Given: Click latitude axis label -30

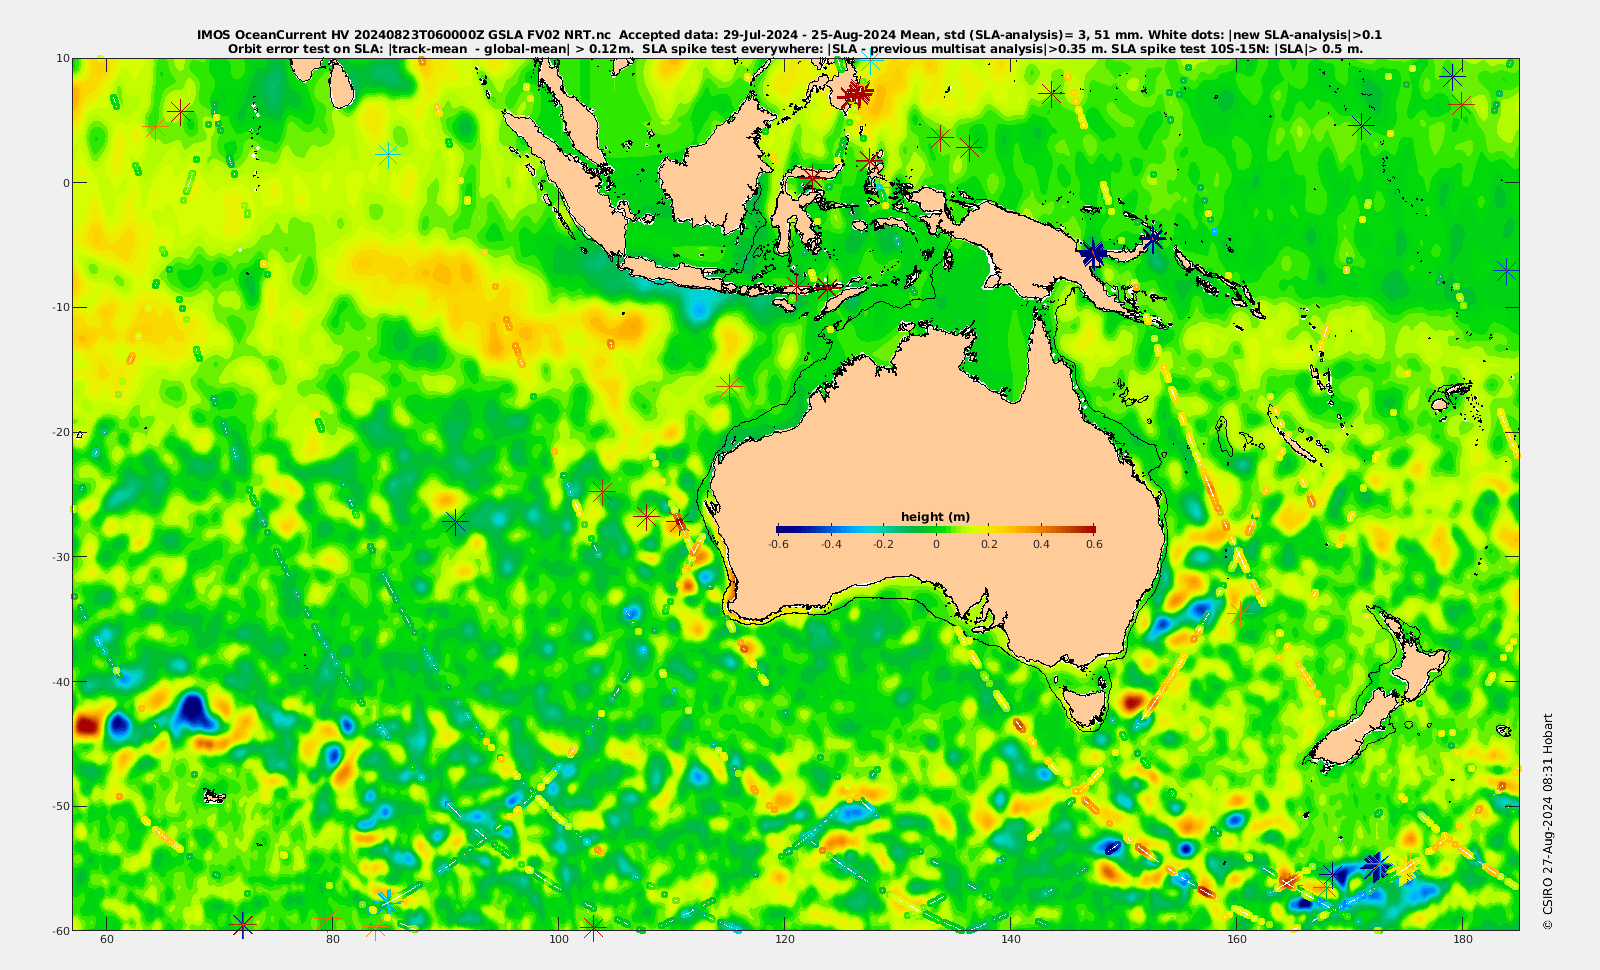Looking at the screenshot, I should tap(60, 557).
